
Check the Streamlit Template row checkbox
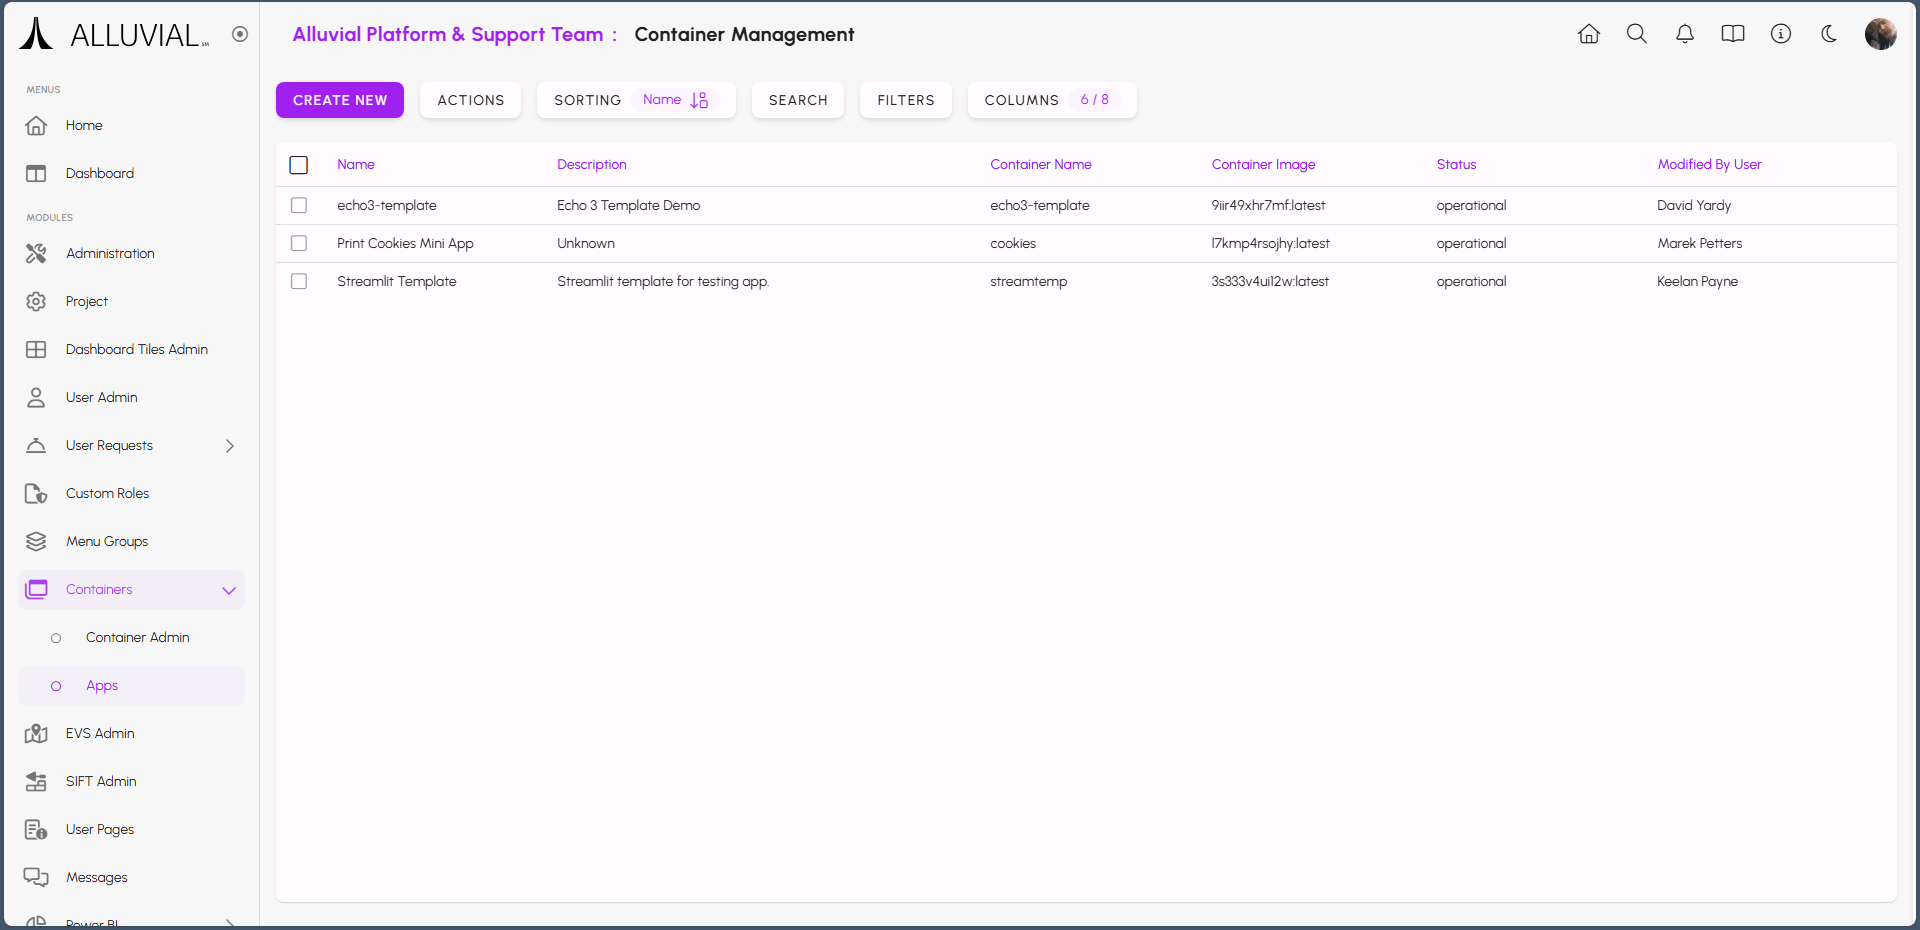click(x=299, y=281)
